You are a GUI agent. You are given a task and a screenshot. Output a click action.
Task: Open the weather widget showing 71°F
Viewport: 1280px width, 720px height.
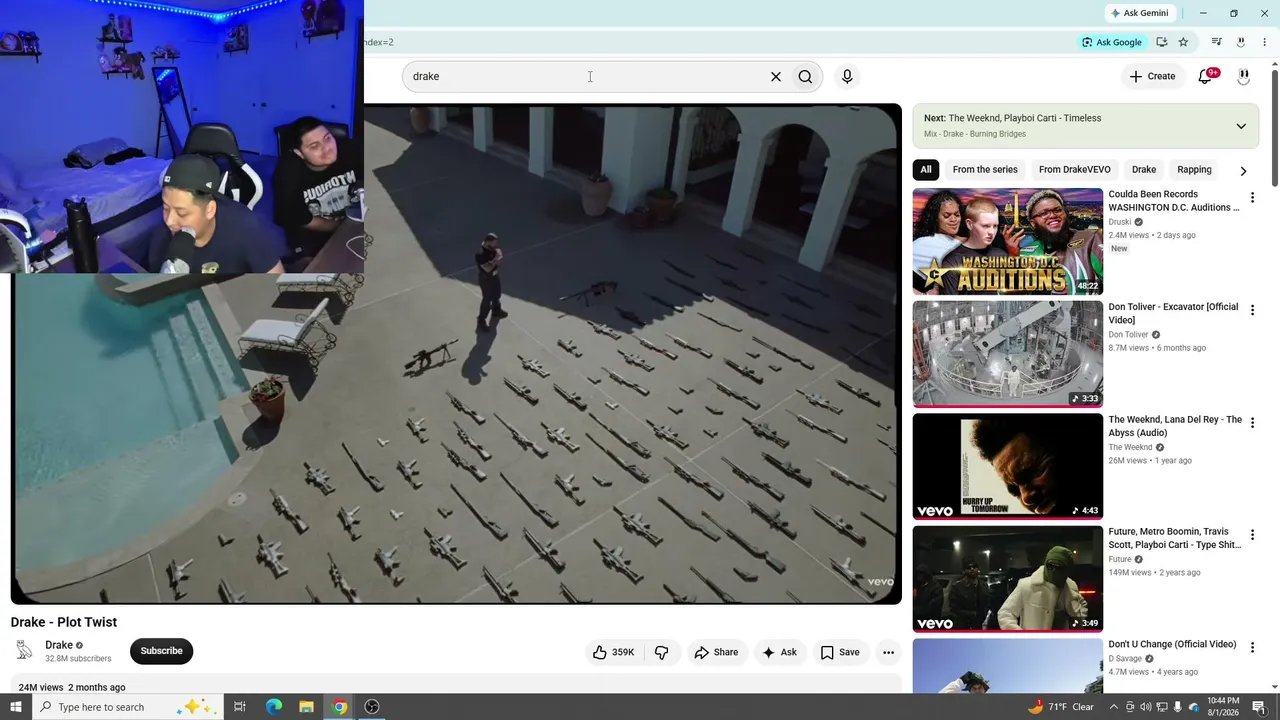1060,707
